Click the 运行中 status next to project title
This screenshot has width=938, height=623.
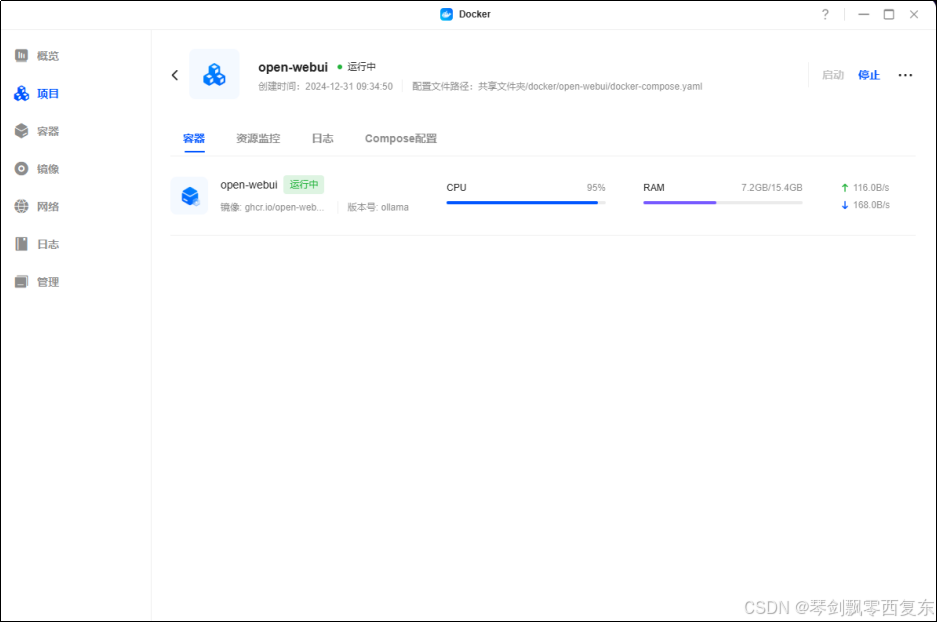click(x=357, y=66)
